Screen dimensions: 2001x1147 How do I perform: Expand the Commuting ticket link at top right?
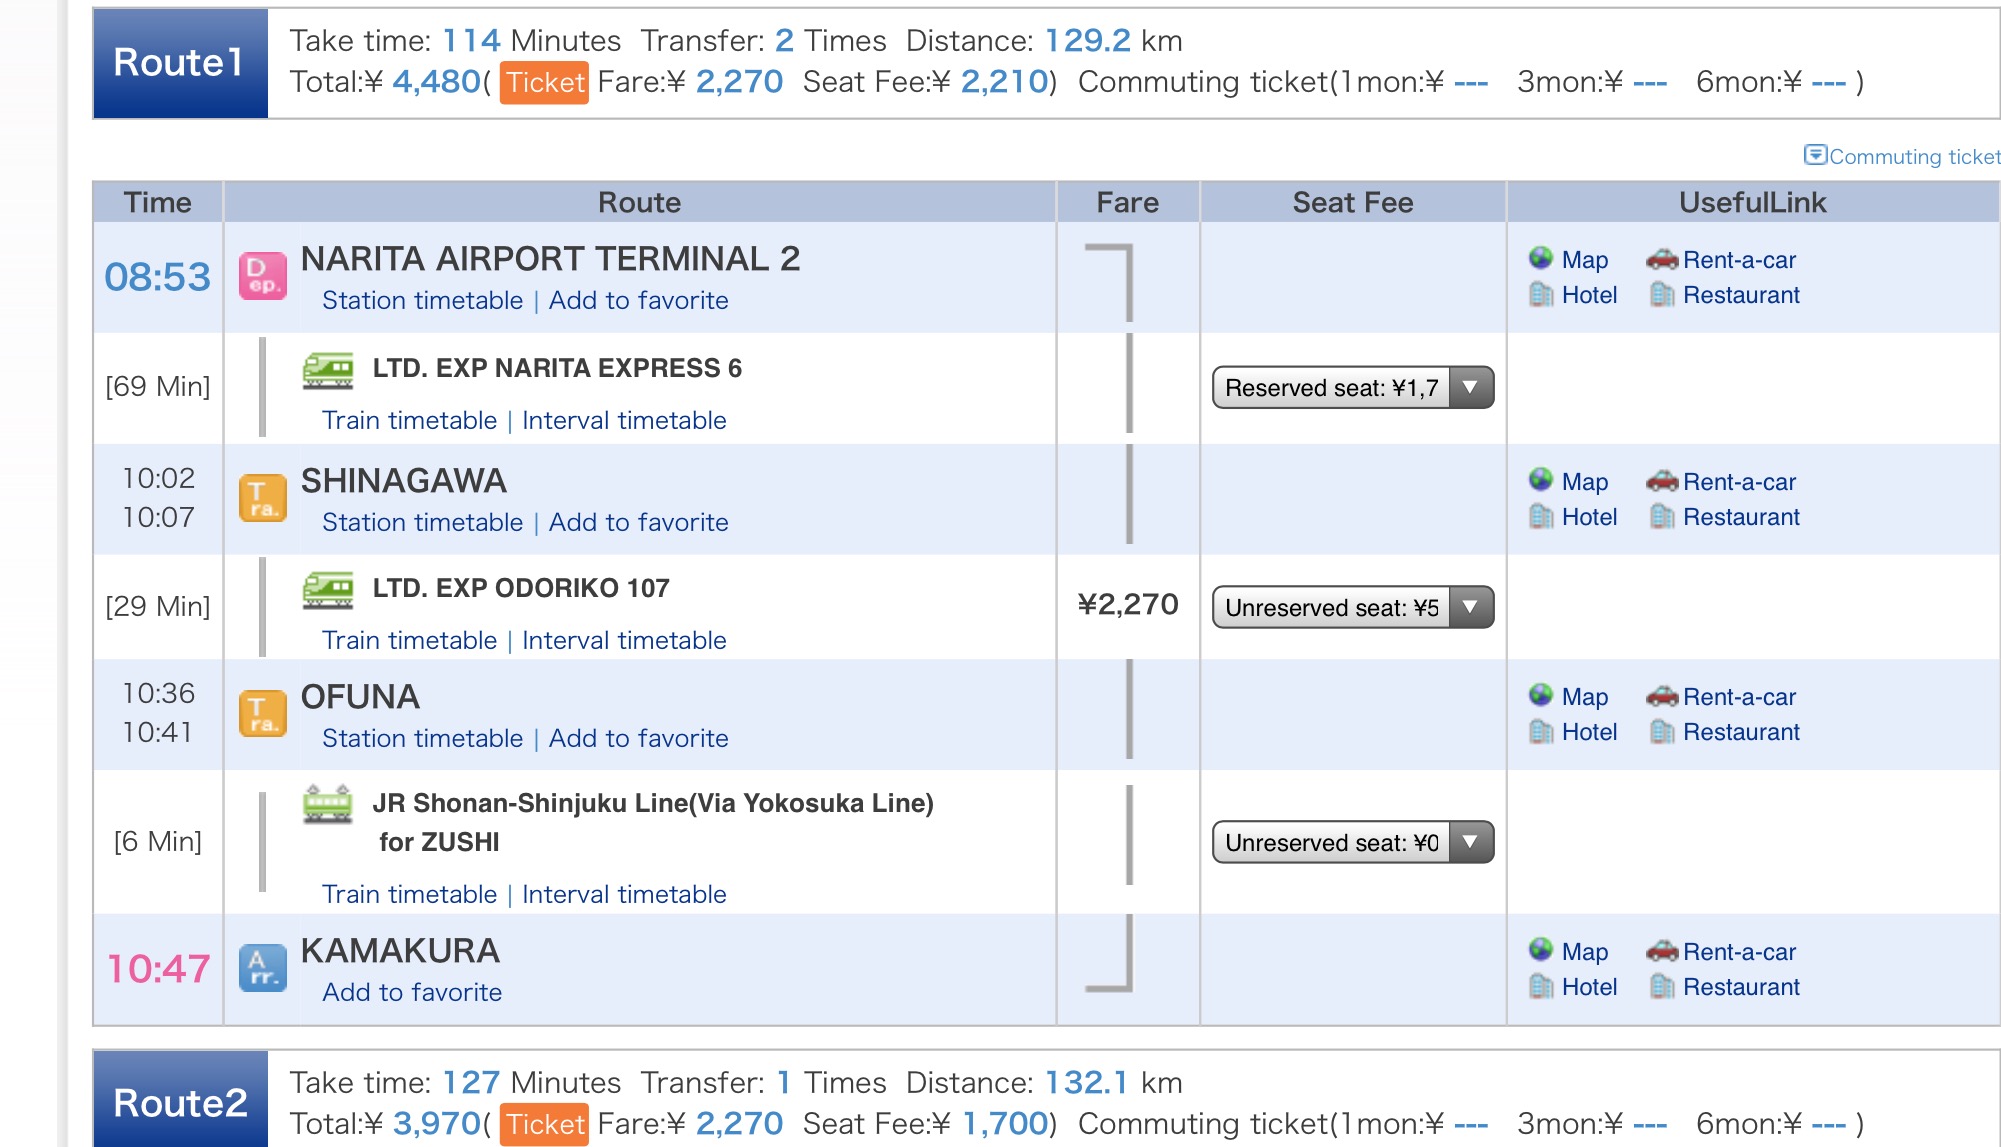1903,157
